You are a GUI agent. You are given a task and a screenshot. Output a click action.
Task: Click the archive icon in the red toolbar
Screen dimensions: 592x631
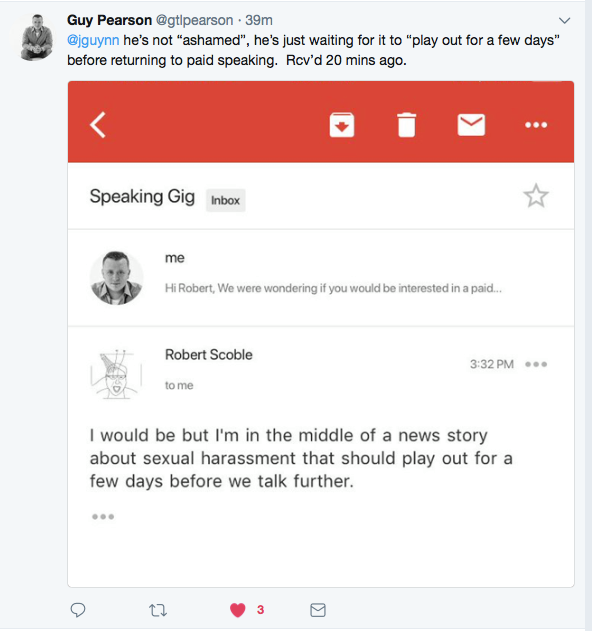tap(342, 125)
